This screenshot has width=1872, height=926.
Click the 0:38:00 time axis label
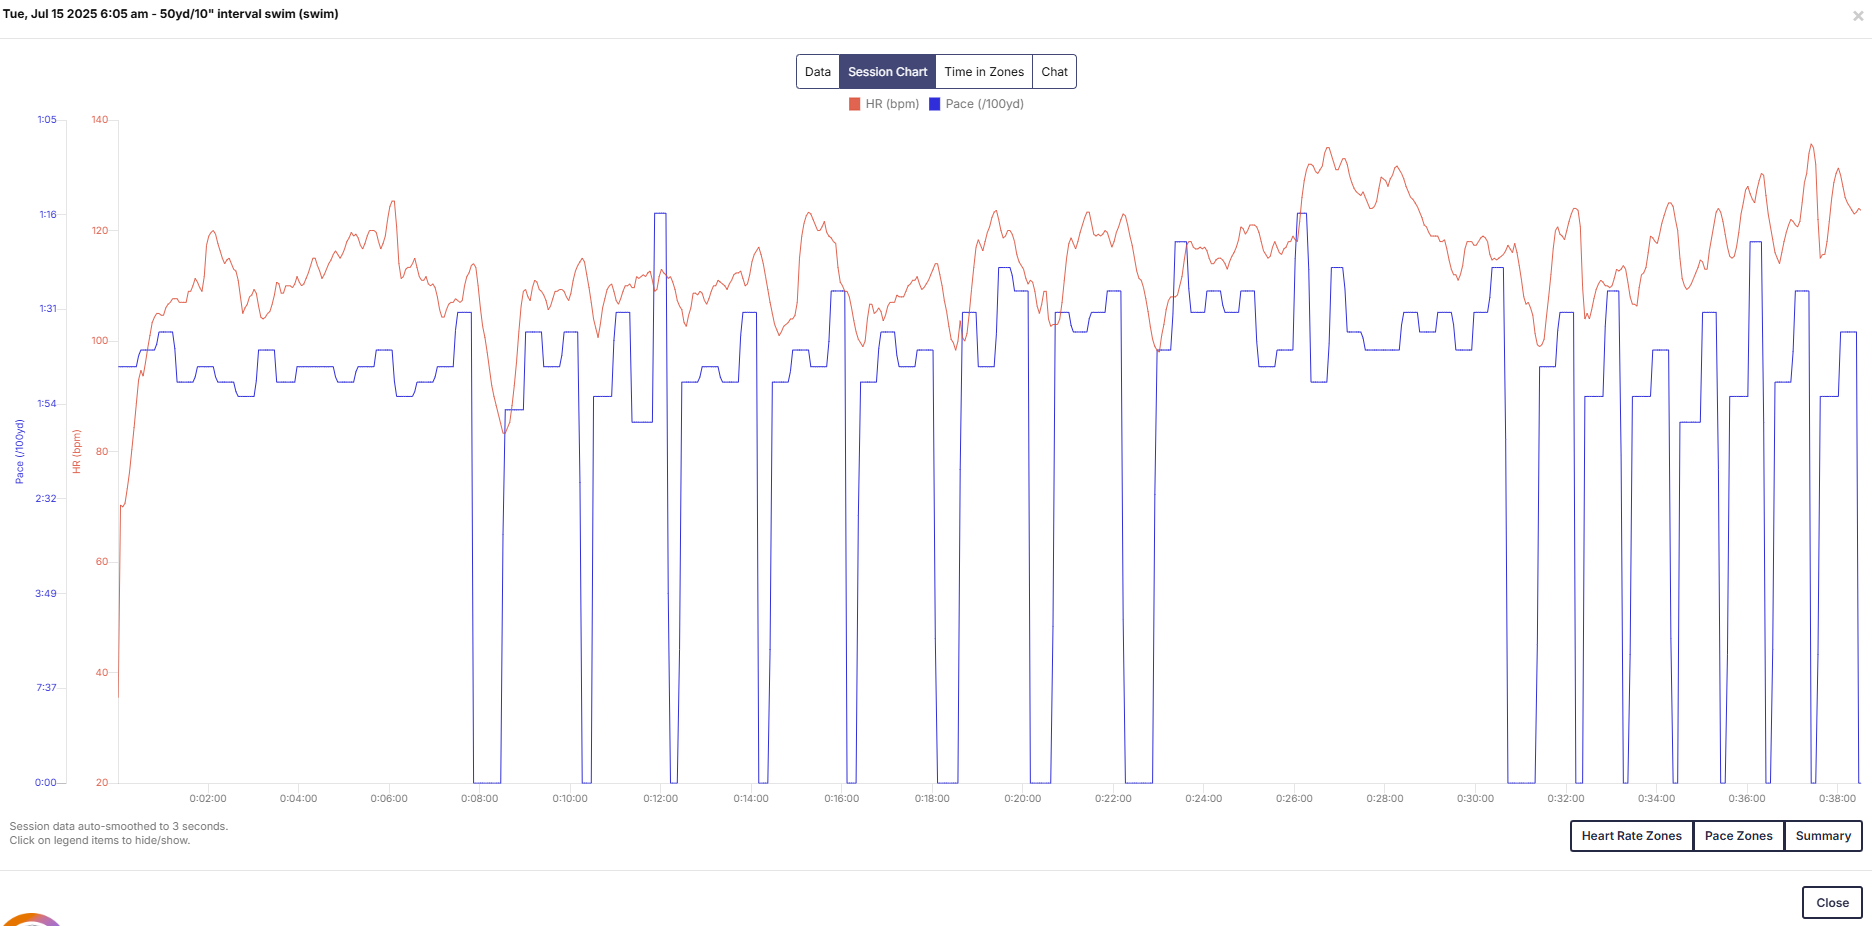(x=1837, y=799)
